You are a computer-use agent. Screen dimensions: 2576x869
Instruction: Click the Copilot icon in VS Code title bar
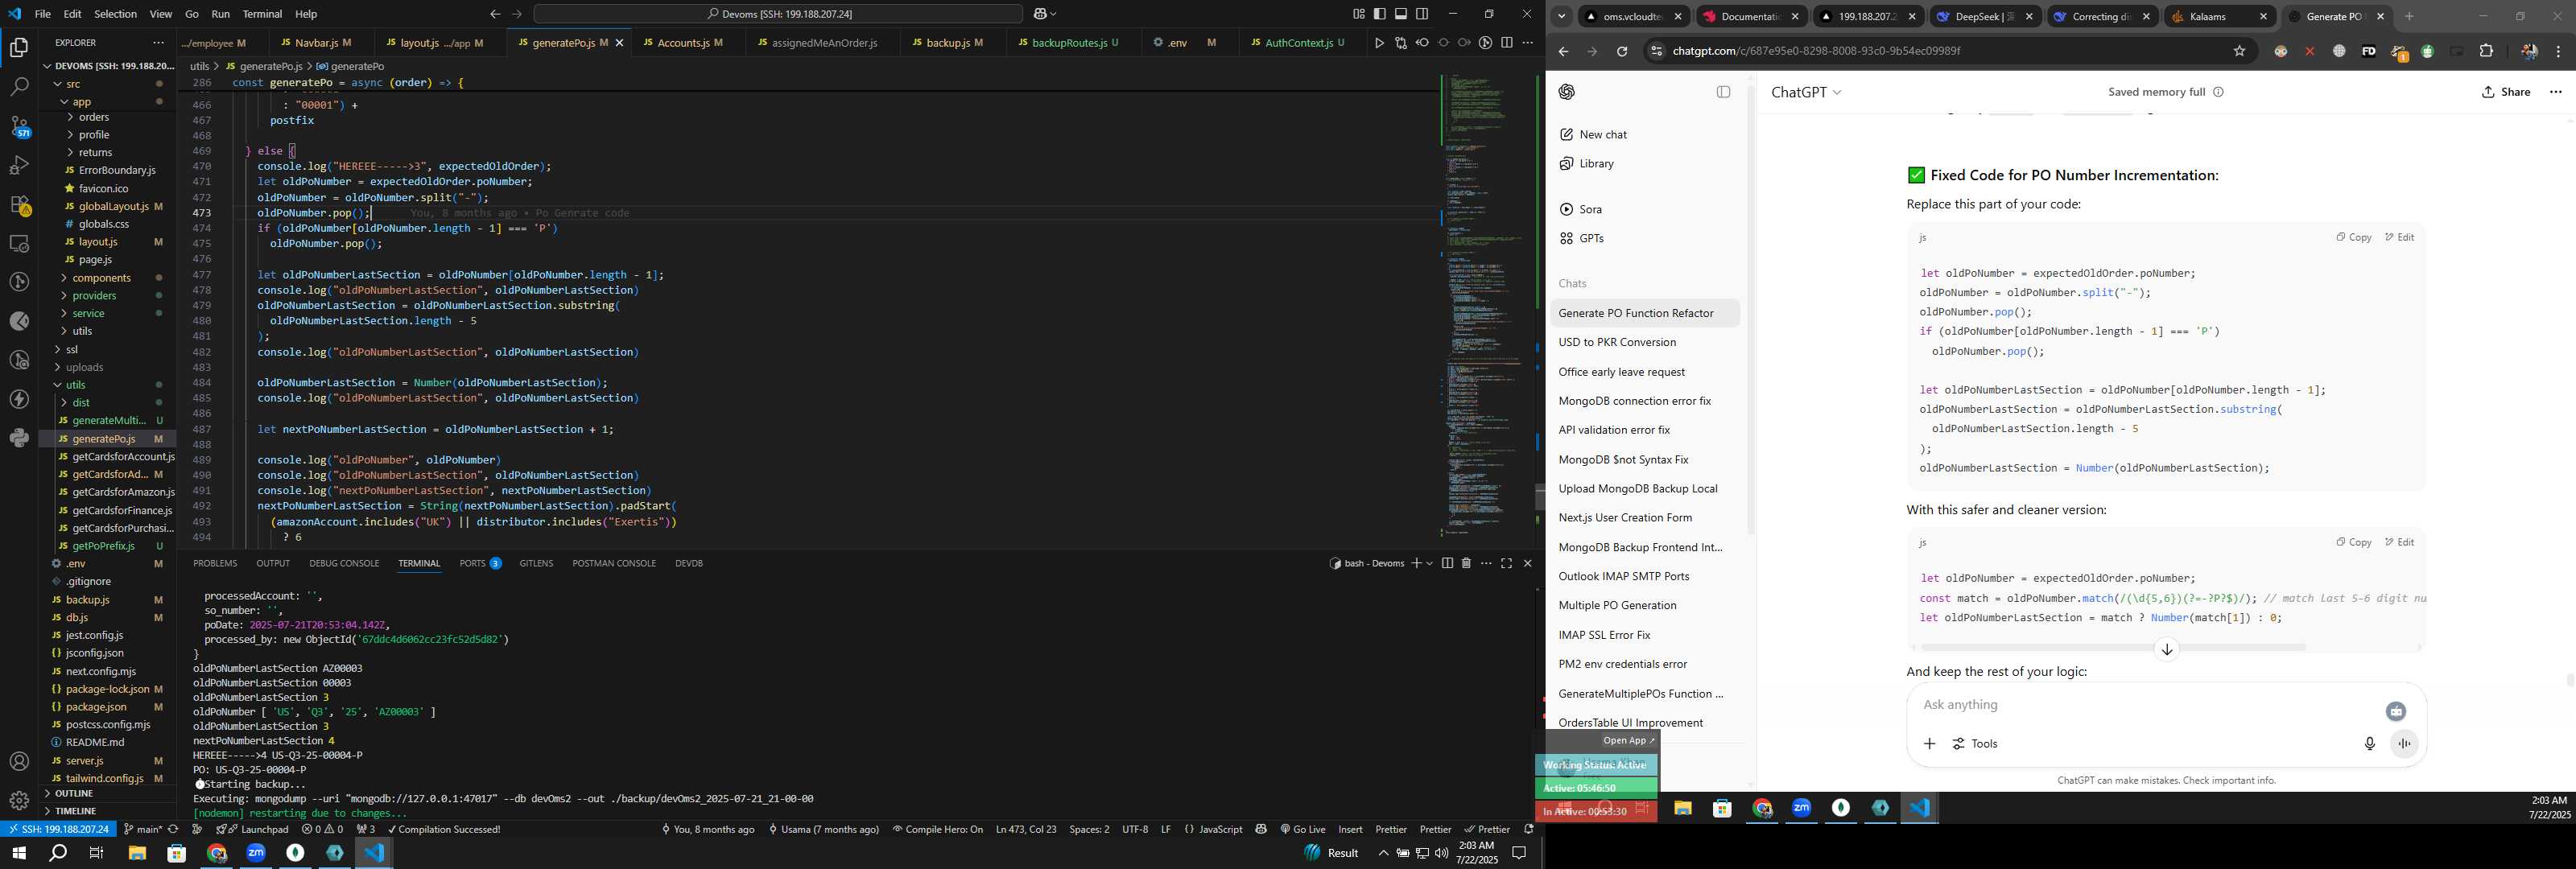coord(1040,14)
